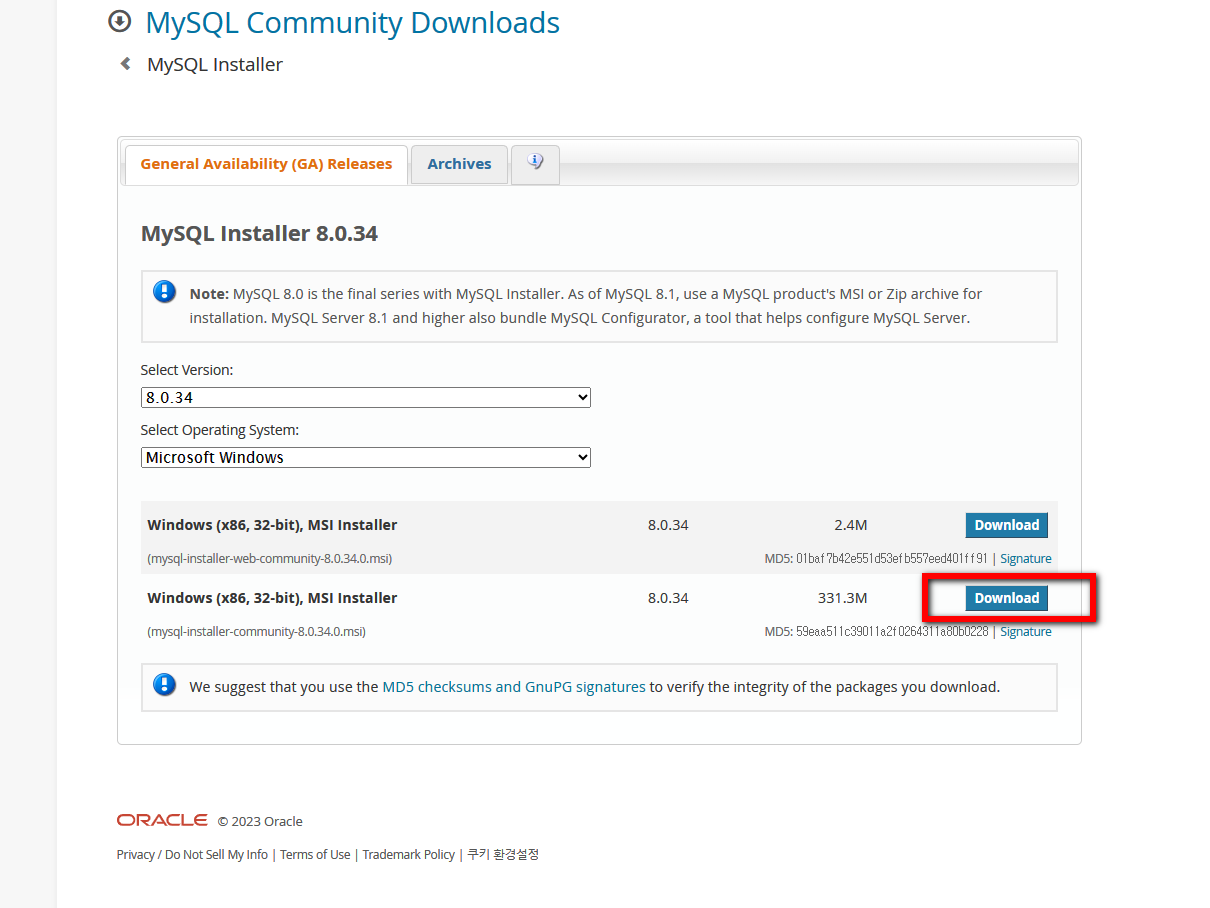The width and height of the screenshot is (1210, 908).
Task: Click the MD5 hash starting with 01baf7b4
Action: [892, 558]
